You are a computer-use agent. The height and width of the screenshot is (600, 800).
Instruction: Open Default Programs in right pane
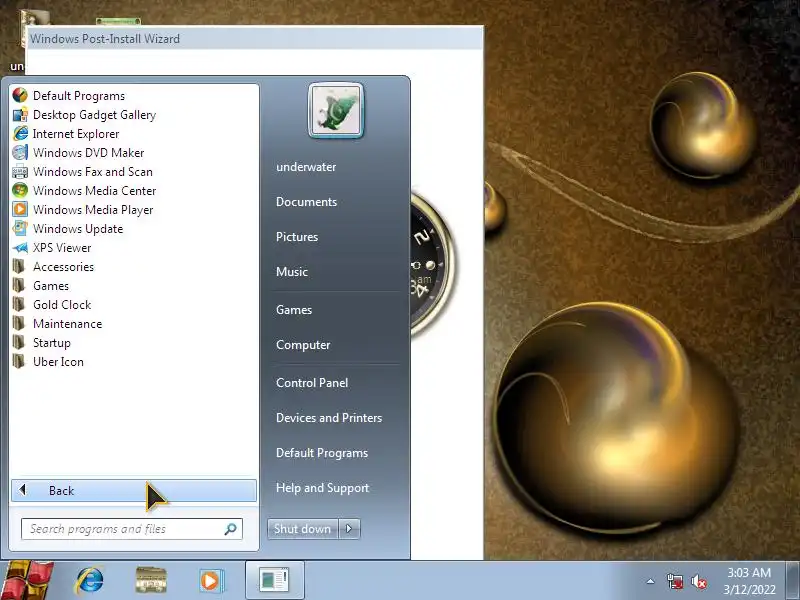[x=322, y=453]
